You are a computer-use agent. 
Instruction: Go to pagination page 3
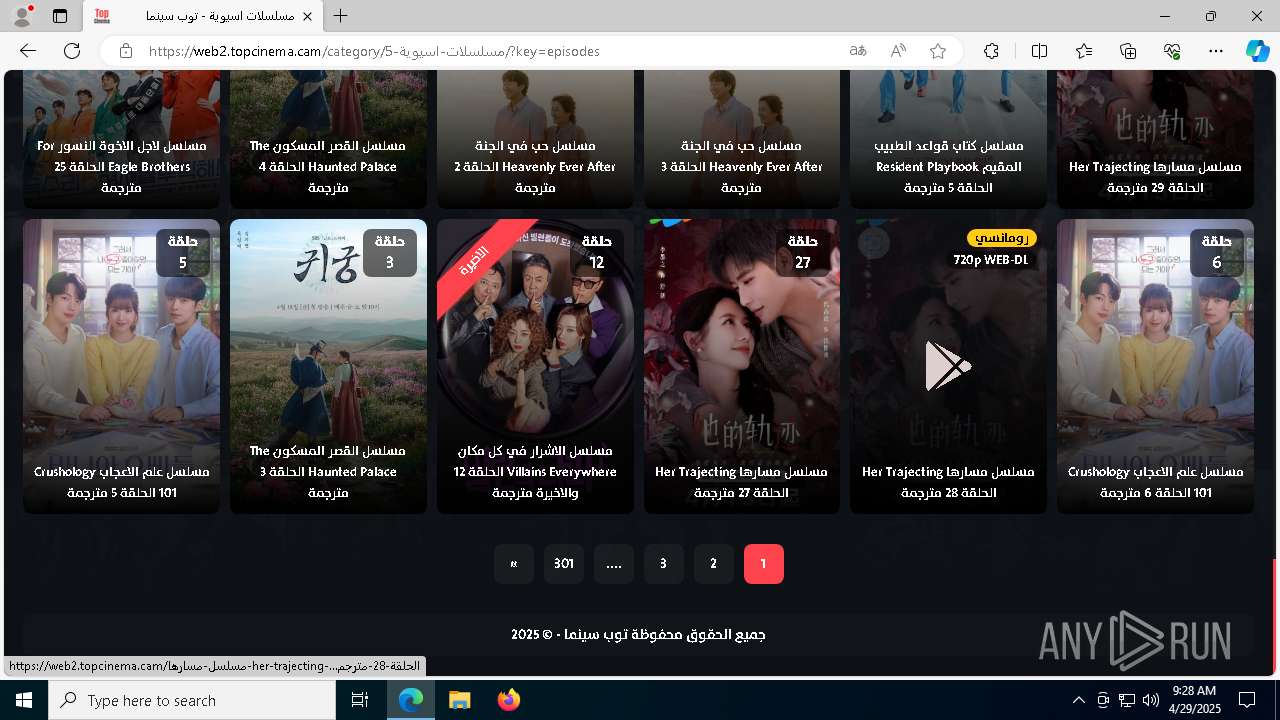point(663,564)
